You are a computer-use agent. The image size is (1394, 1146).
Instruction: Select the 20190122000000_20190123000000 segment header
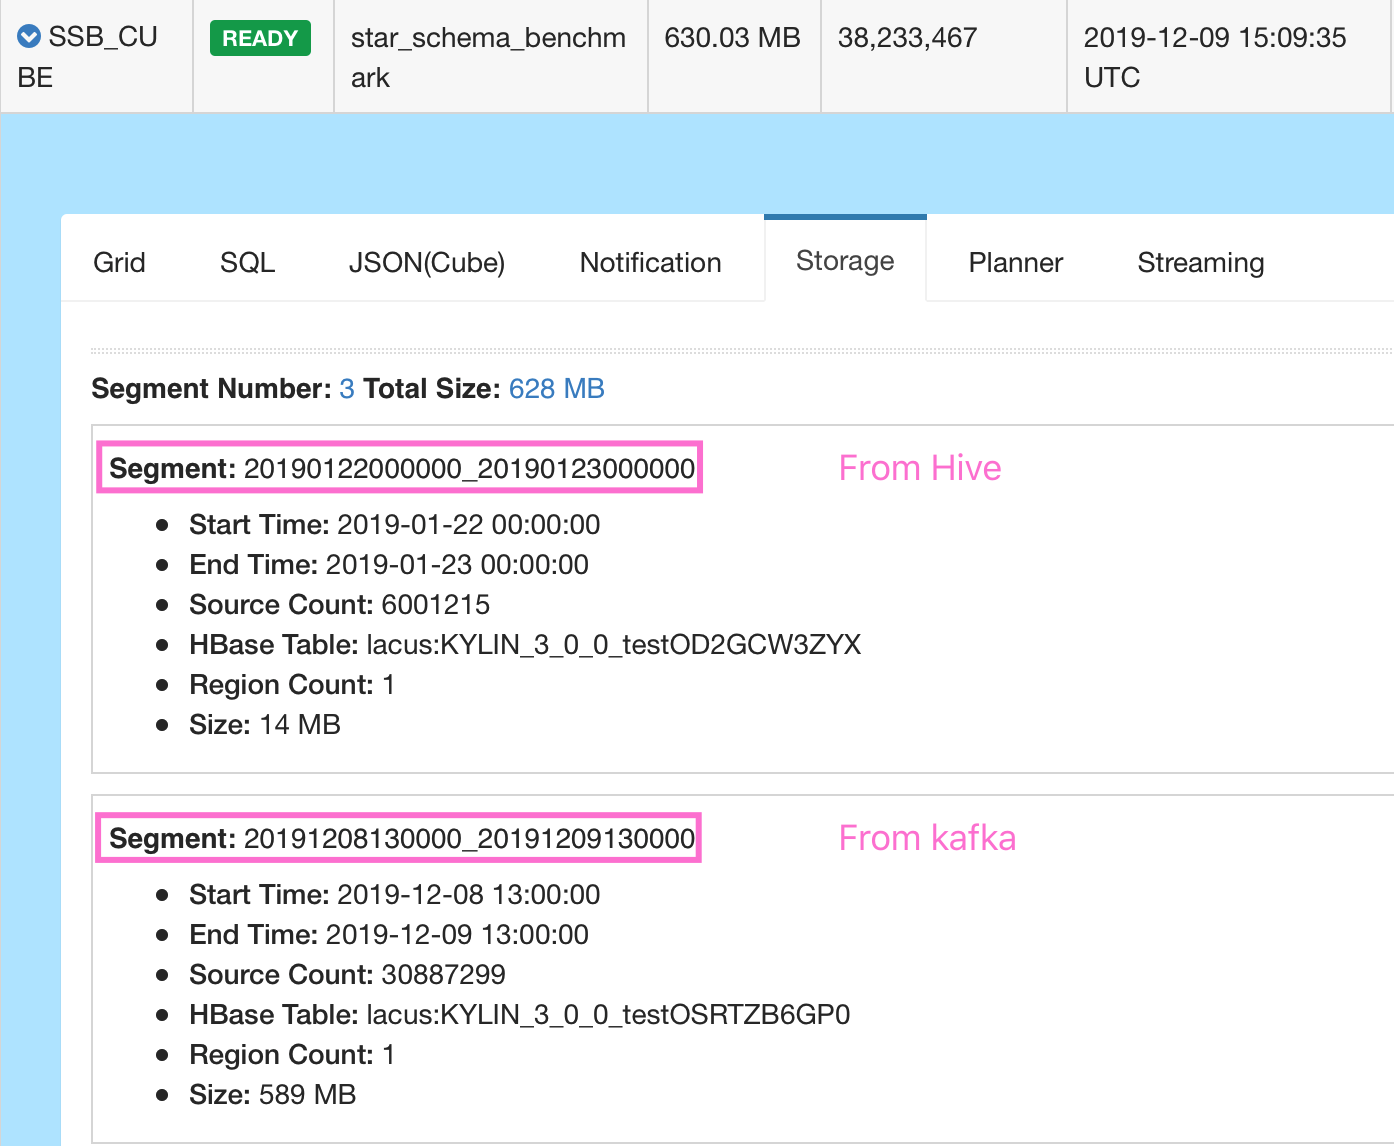tap(401, 468)
